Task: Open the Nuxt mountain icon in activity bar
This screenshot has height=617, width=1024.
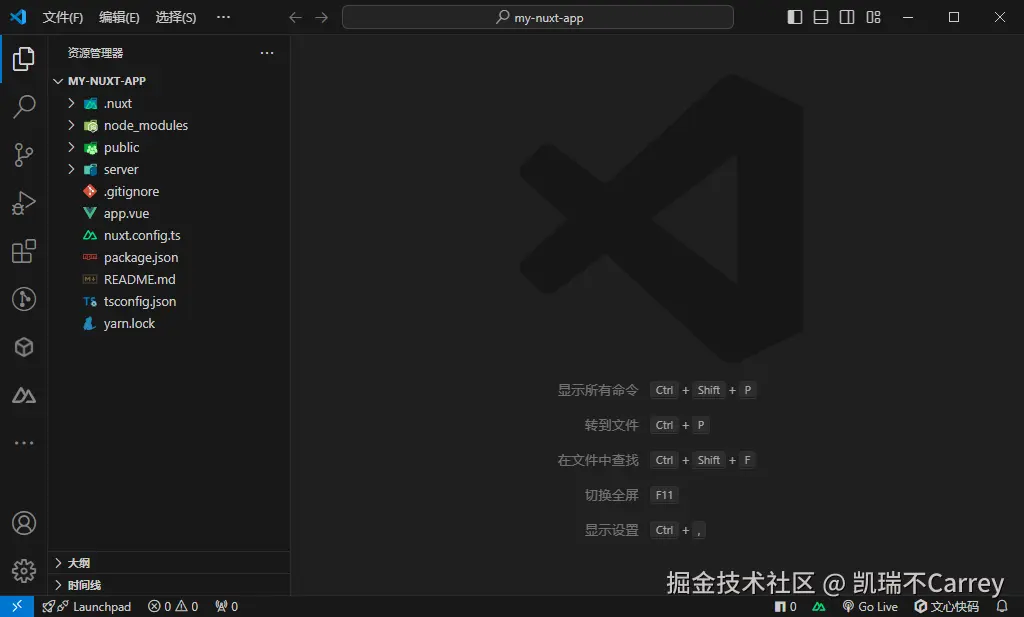Action: point(24,395)
